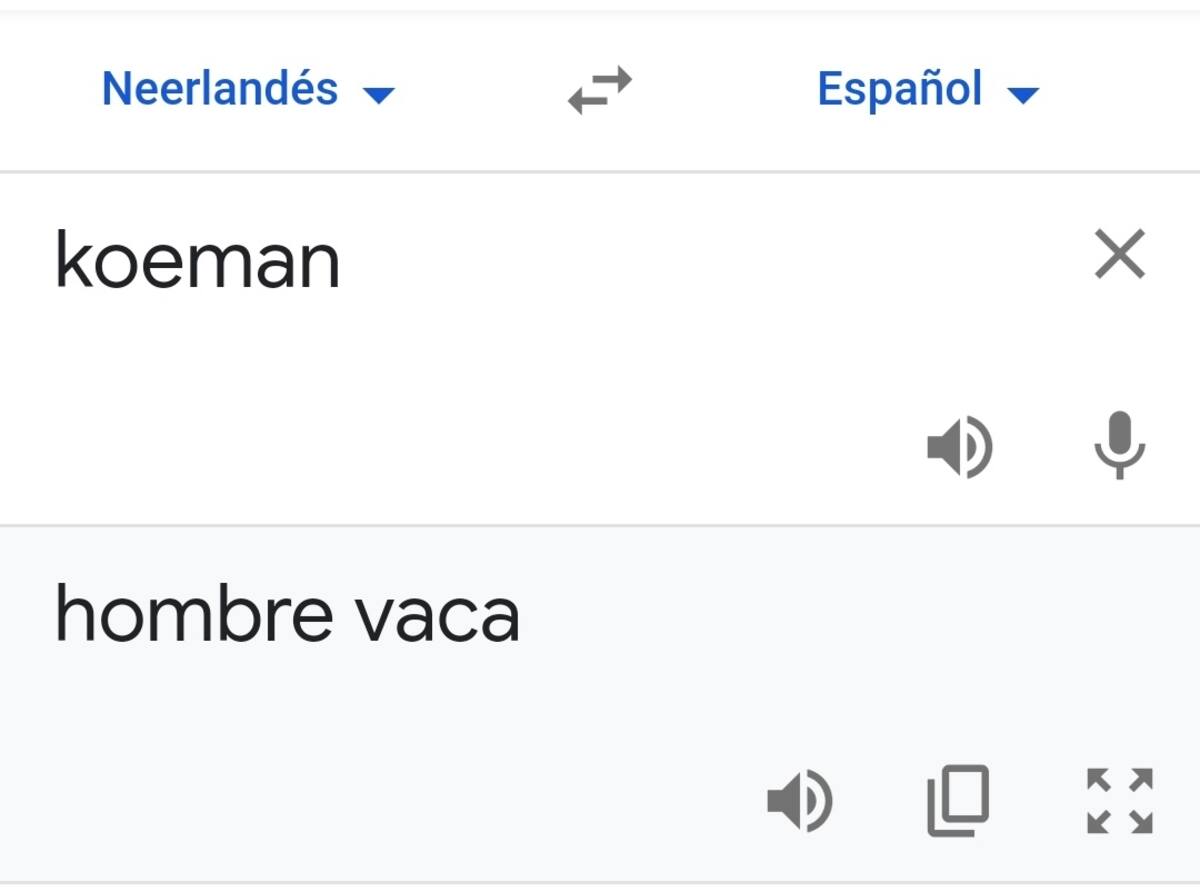The height and width of the screenshot is (891, 1200).
Task: Open the Español target language dropdown arrow
Action: [1023, 95]
